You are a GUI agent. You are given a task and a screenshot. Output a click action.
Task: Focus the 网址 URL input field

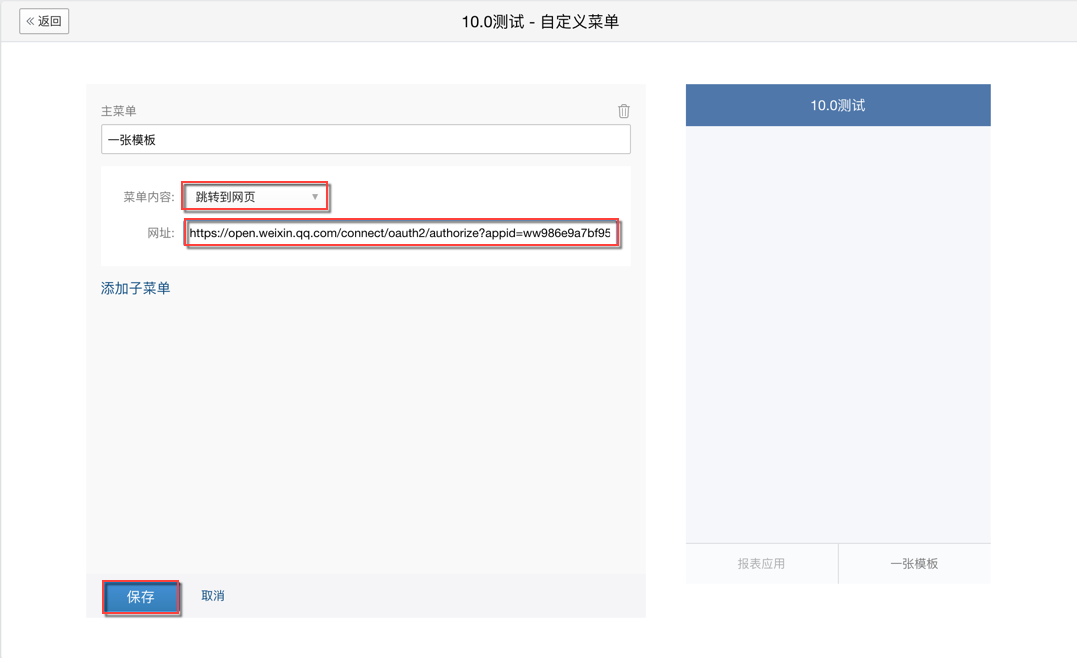402,233
